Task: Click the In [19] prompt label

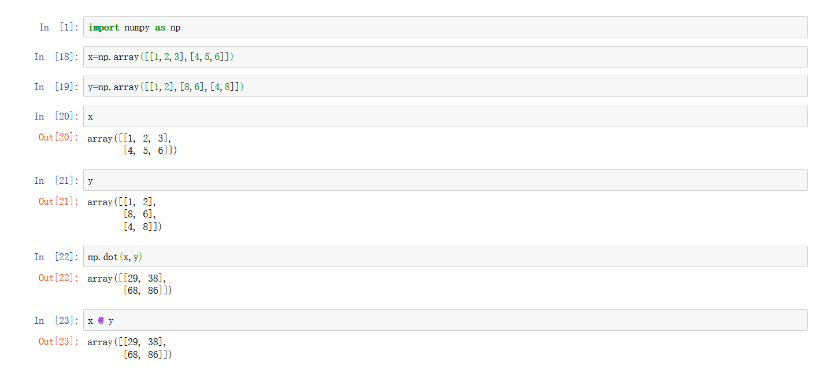Action: [57, 86]
